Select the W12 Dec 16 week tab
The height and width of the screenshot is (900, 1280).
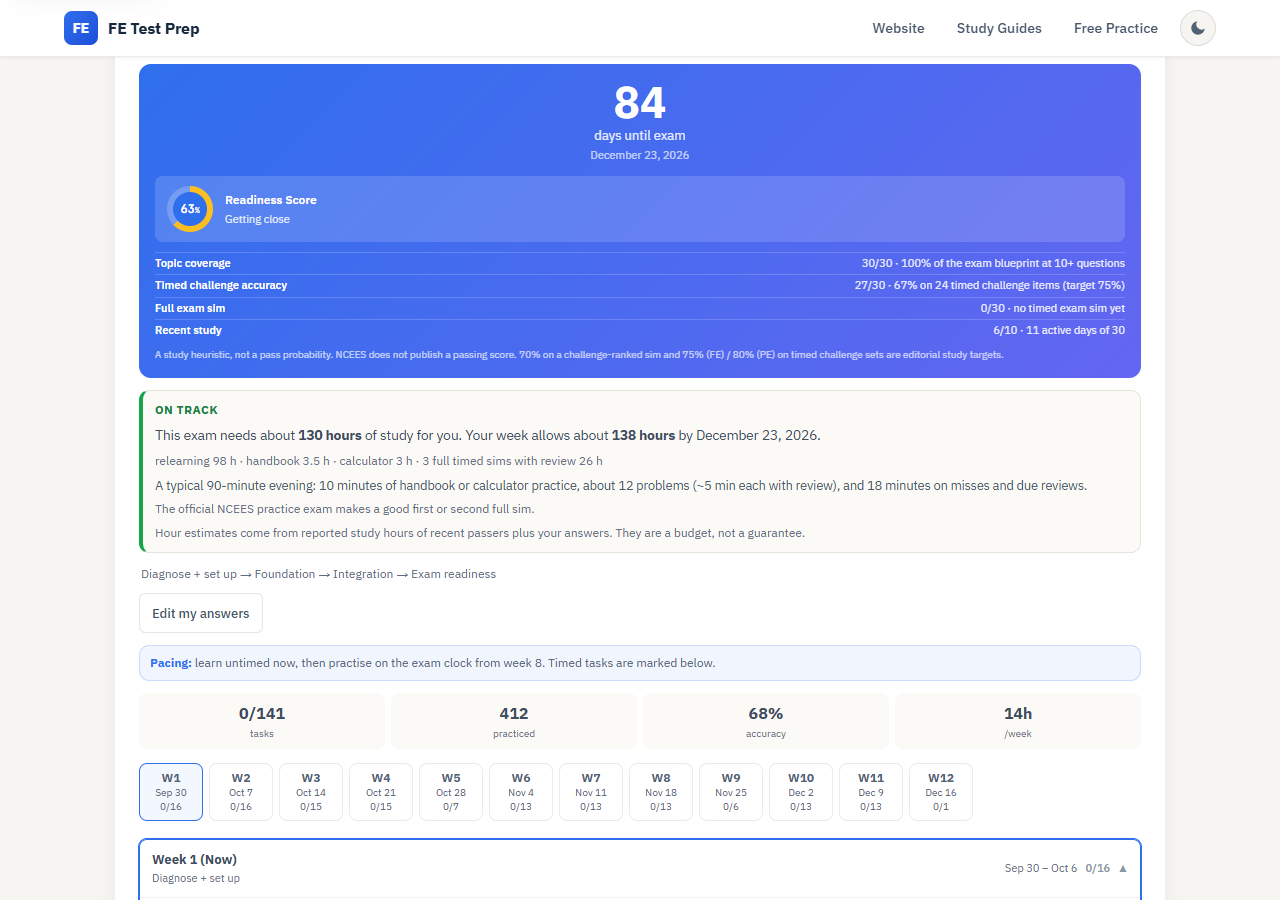pos(941,792)
